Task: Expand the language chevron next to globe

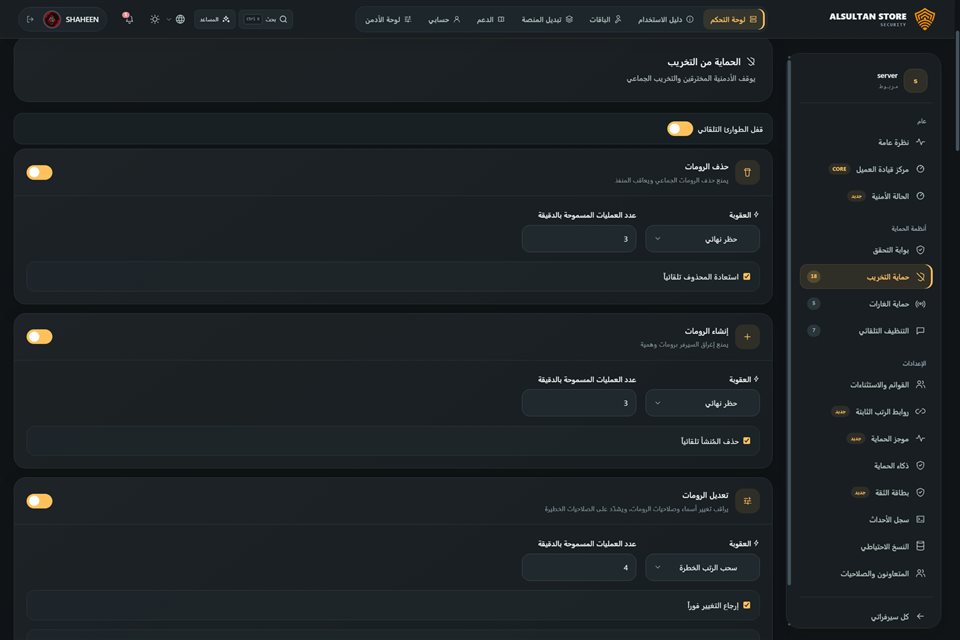Action: point(168,20)
